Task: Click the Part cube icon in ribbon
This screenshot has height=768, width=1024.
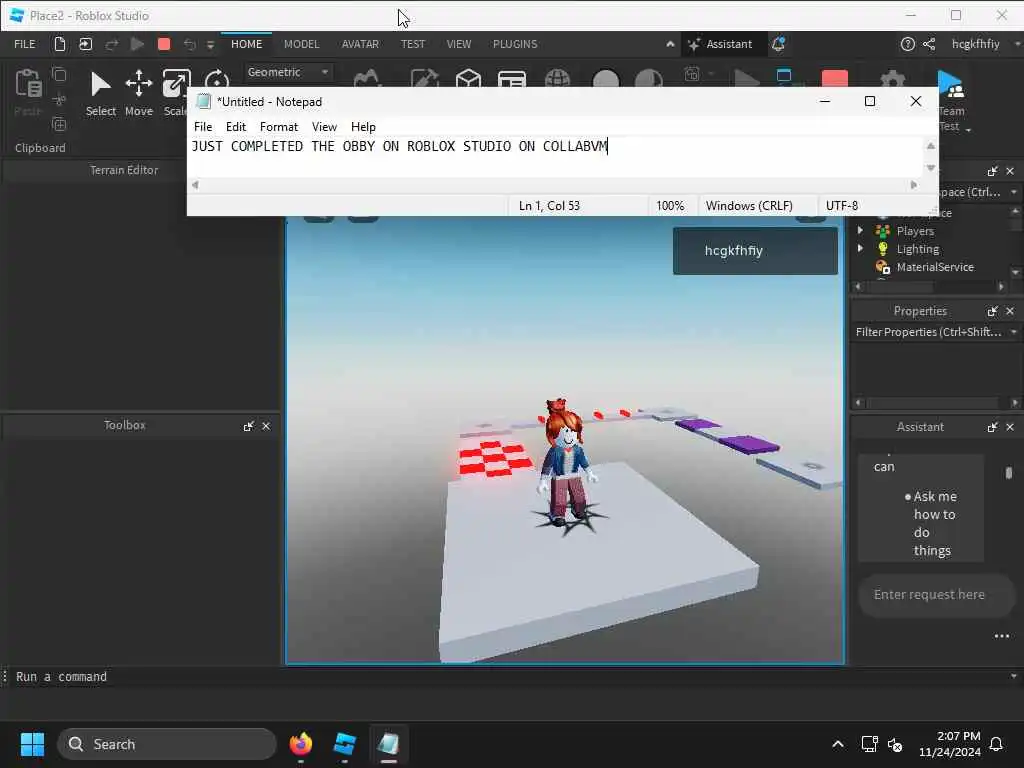Action: pos(468,78)
